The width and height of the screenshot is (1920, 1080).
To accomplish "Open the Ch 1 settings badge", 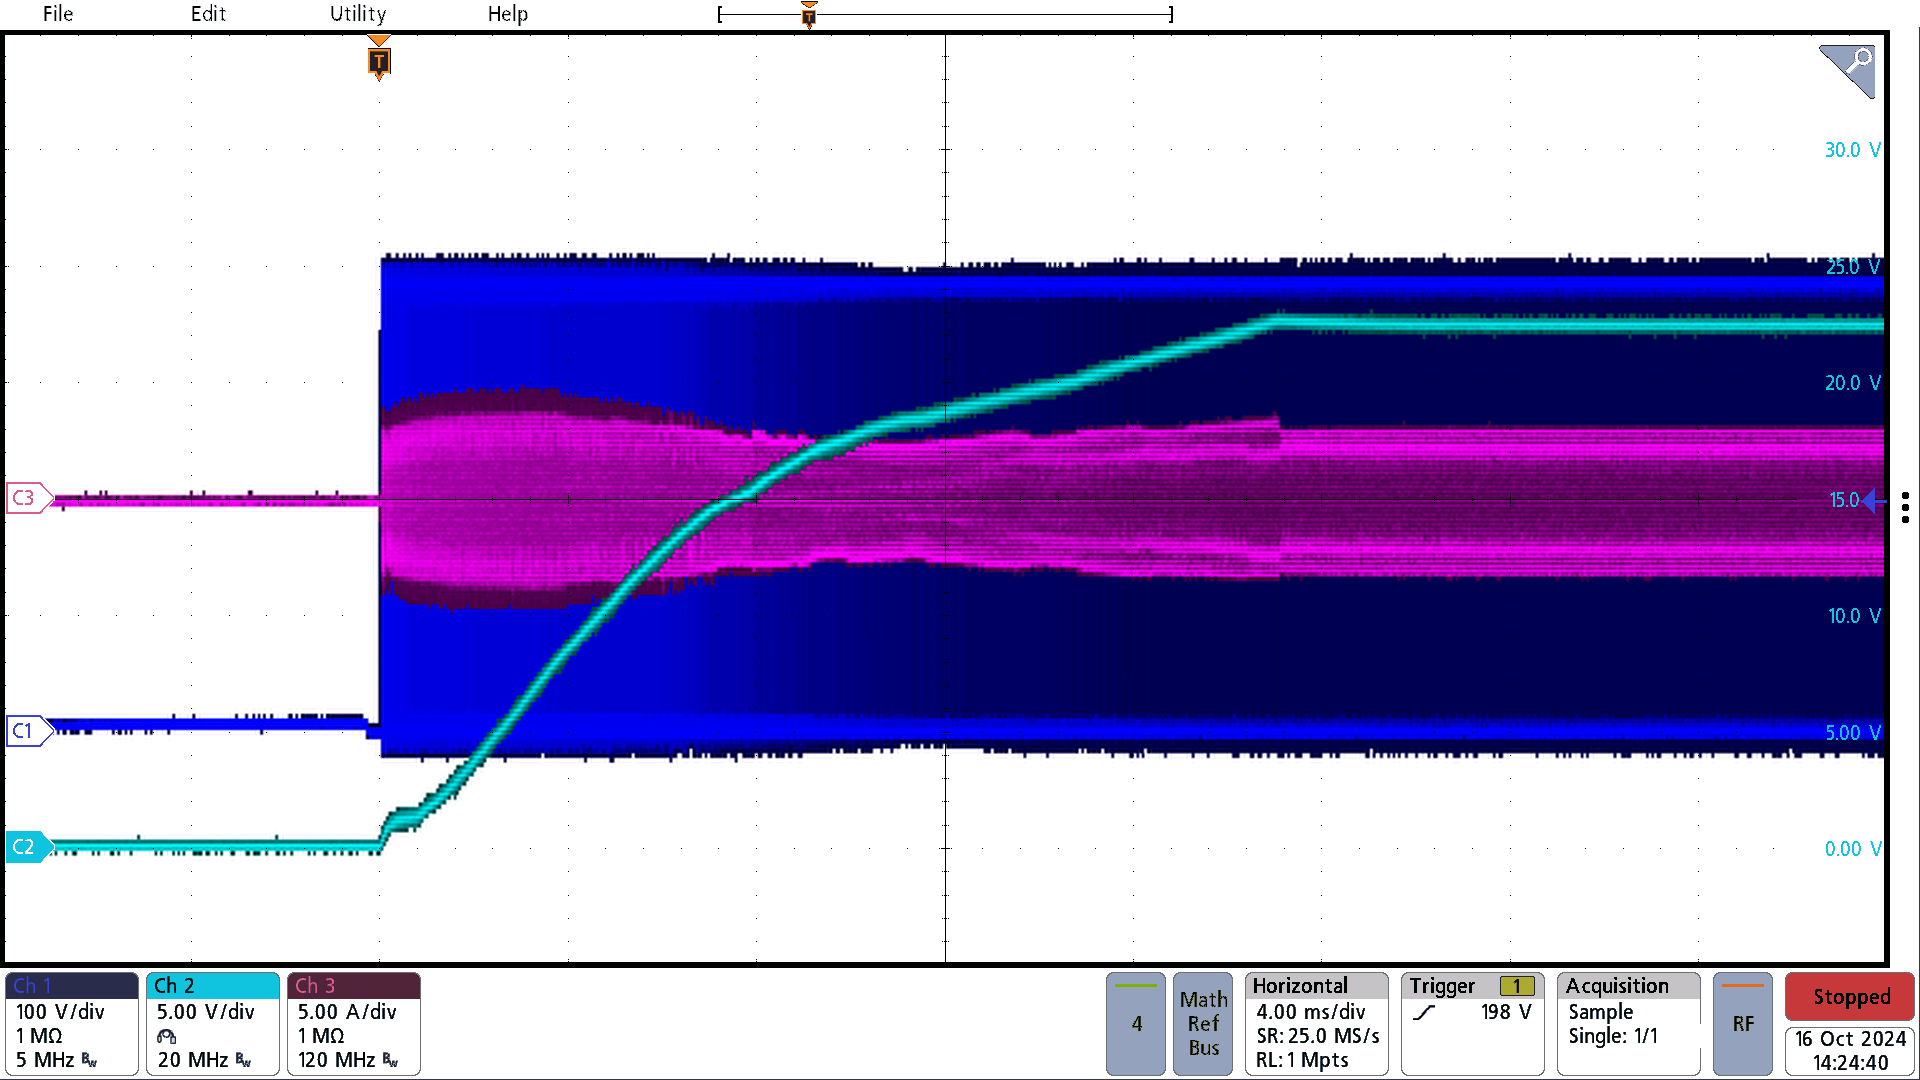I will pyautogui.click(x=72, y=1023).
